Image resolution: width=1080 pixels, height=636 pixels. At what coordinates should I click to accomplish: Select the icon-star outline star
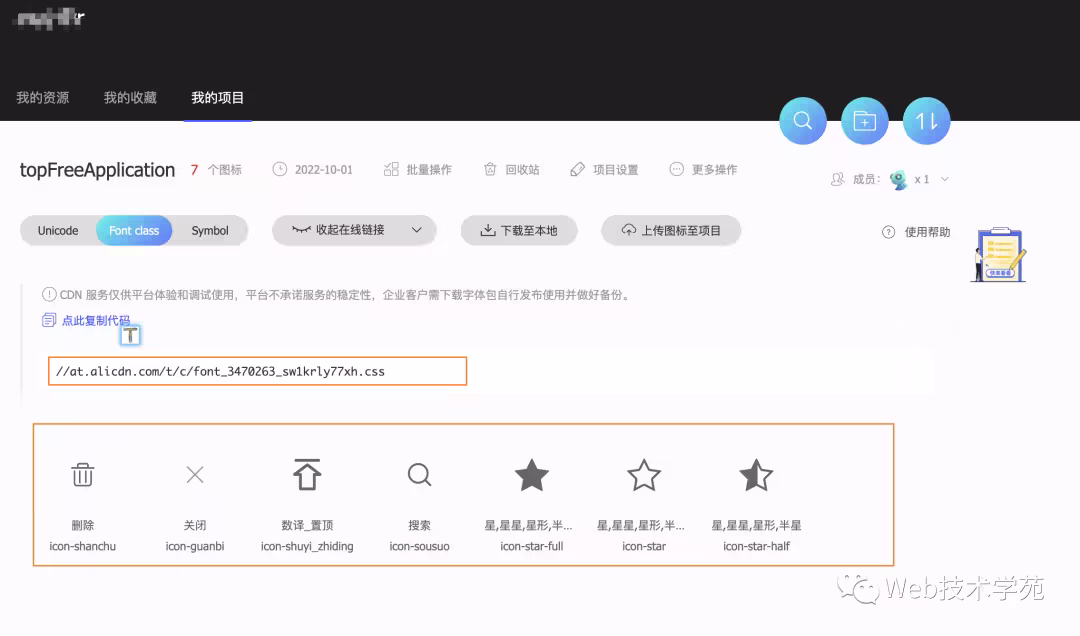click(x=644, y=475)
